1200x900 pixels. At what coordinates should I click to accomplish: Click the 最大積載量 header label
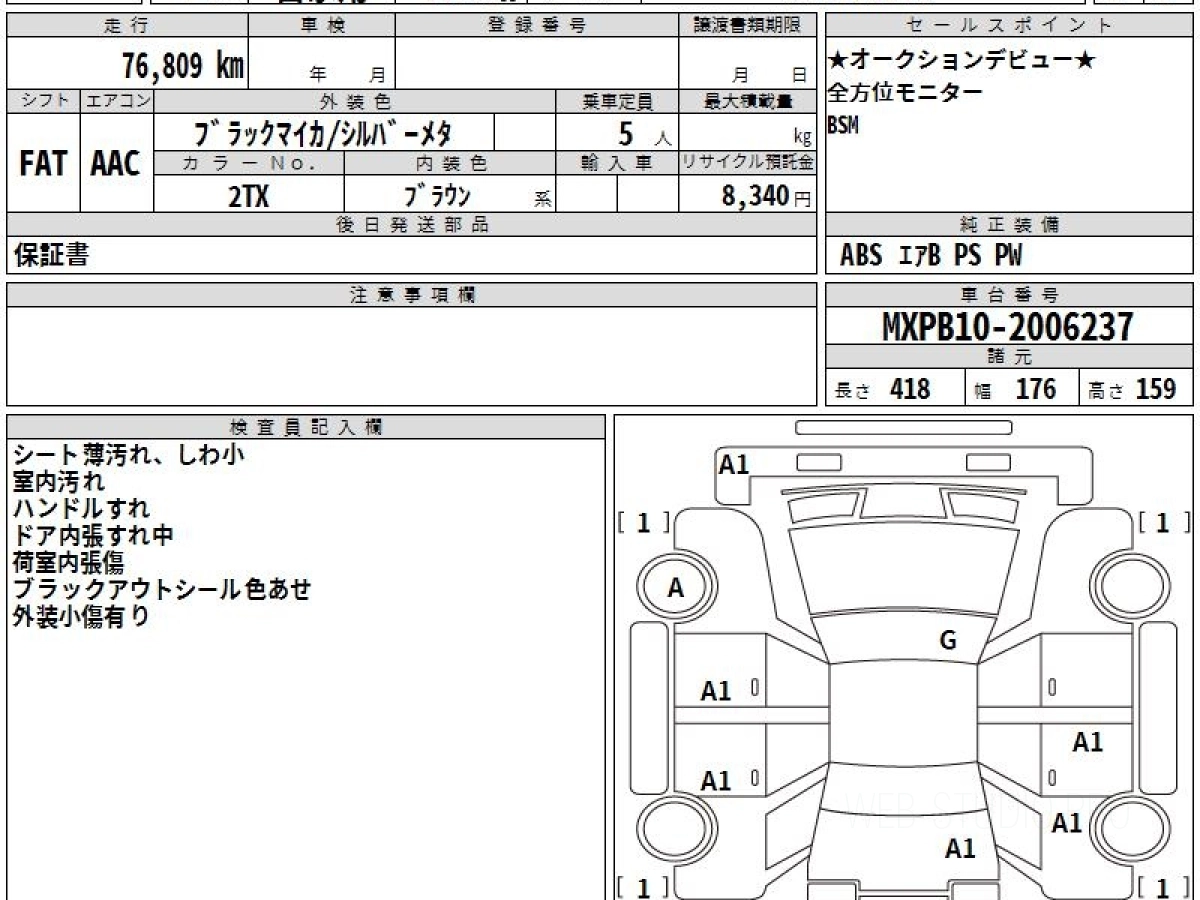(748, 101)
